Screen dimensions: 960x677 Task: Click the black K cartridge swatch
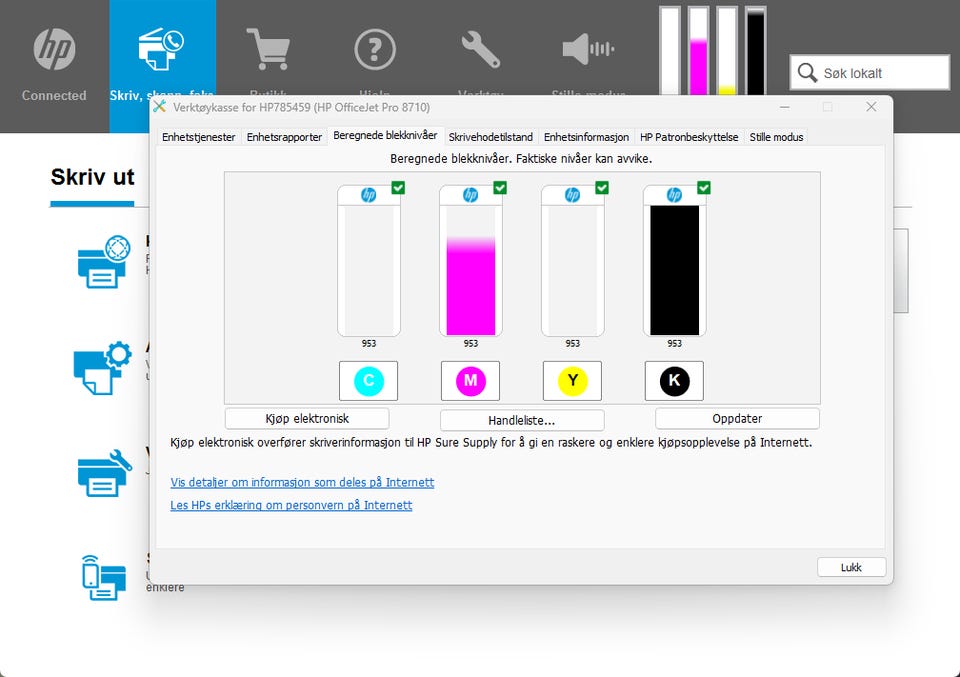[x=674, y=381]
